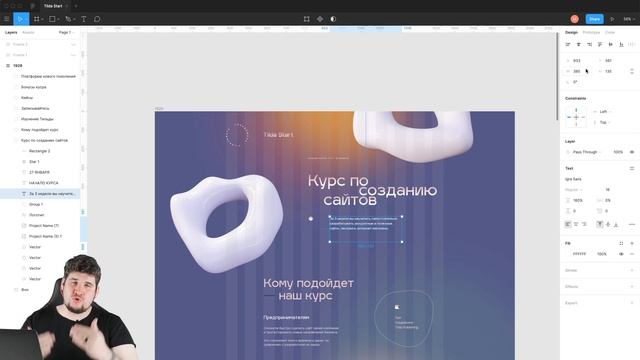The image size is (640, 360).
Task: Click the font family Igra Sans field
Action: [x=573, y=179]
